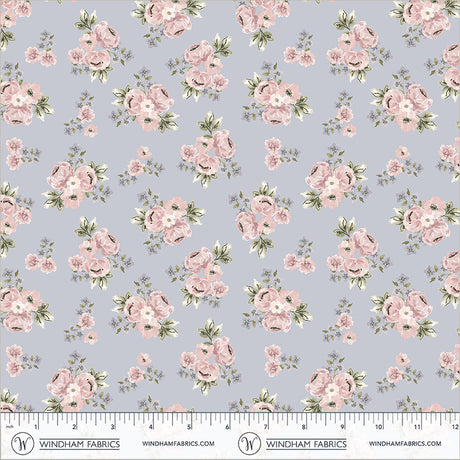460x460 pixels.
Task: Click the ruler number 2
Action: click(74, 427)
